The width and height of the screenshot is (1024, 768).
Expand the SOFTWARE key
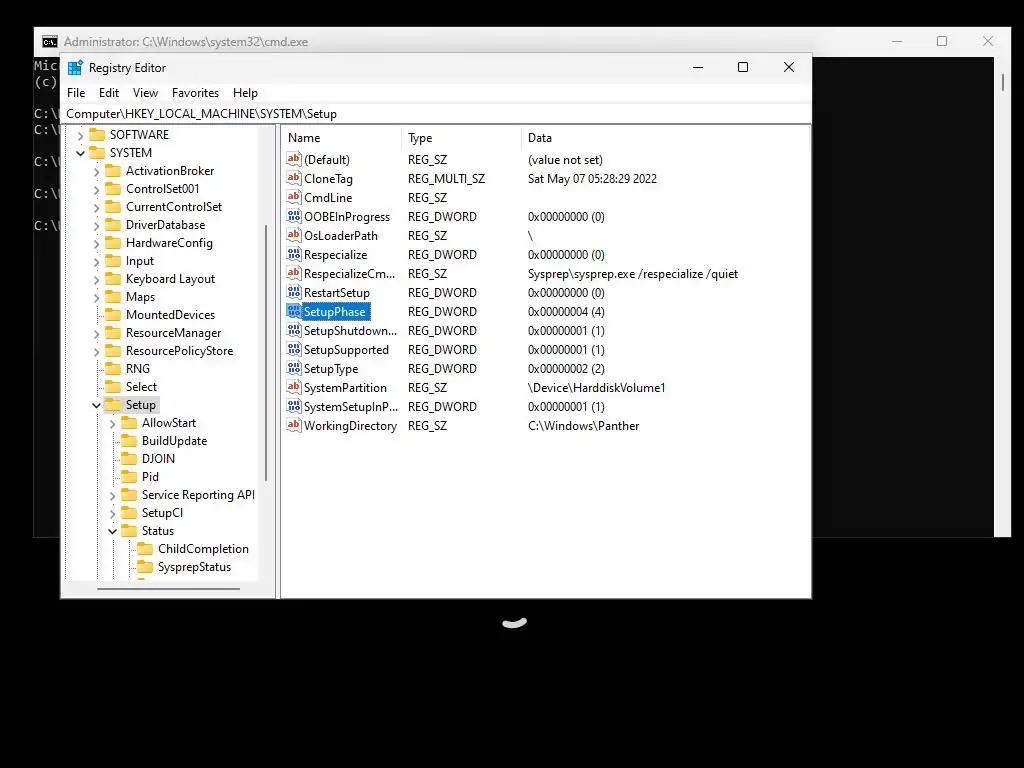(80, 135)
